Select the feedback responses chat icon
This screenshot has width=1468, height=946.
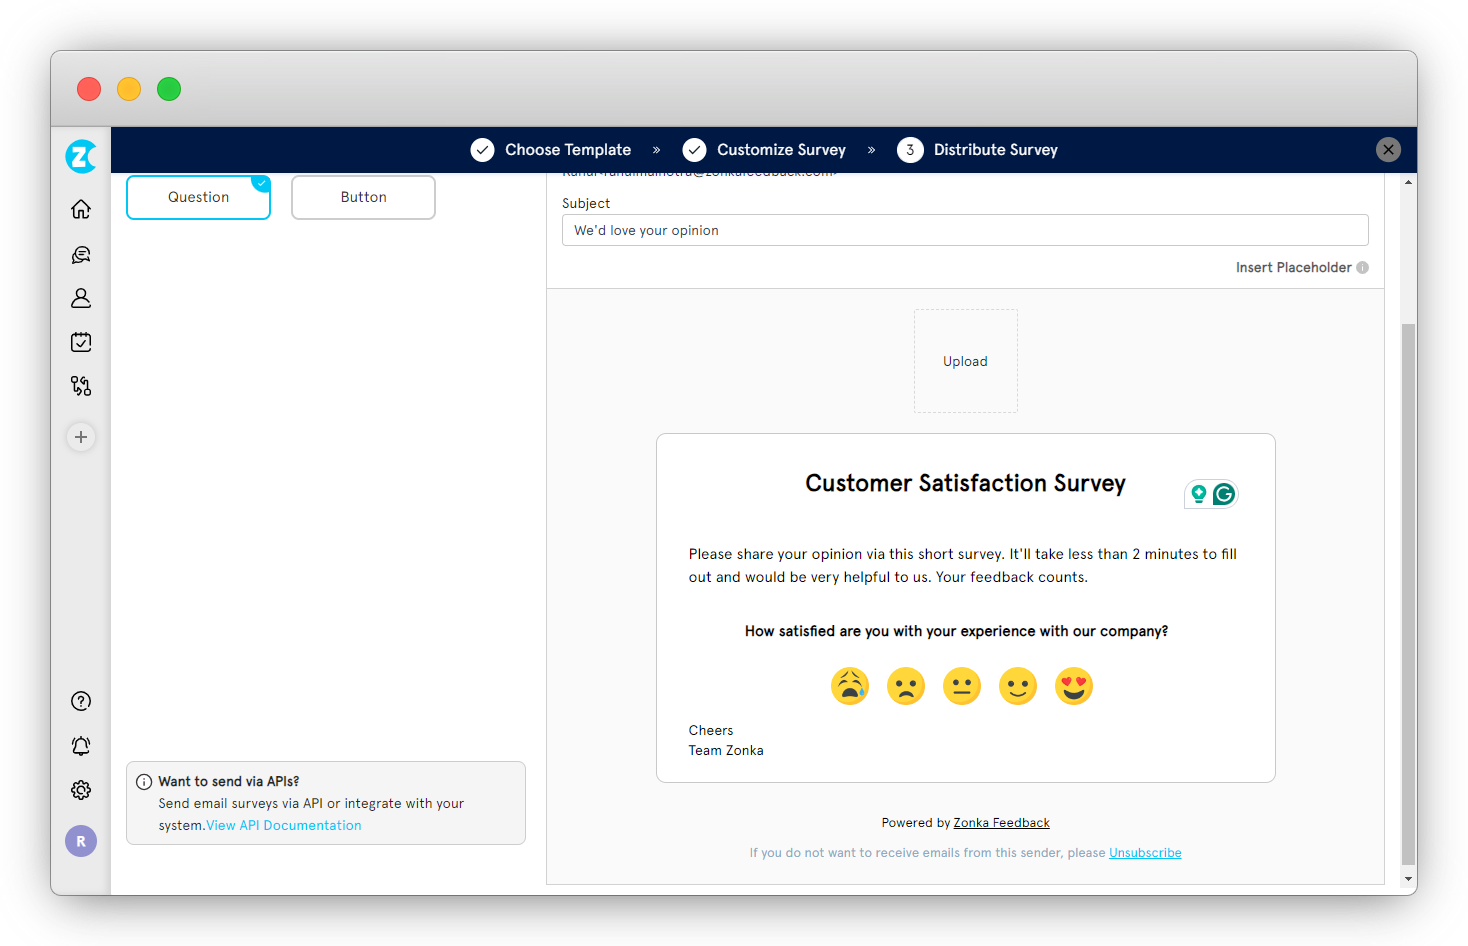pyautogui.click(x=80, y=254)
